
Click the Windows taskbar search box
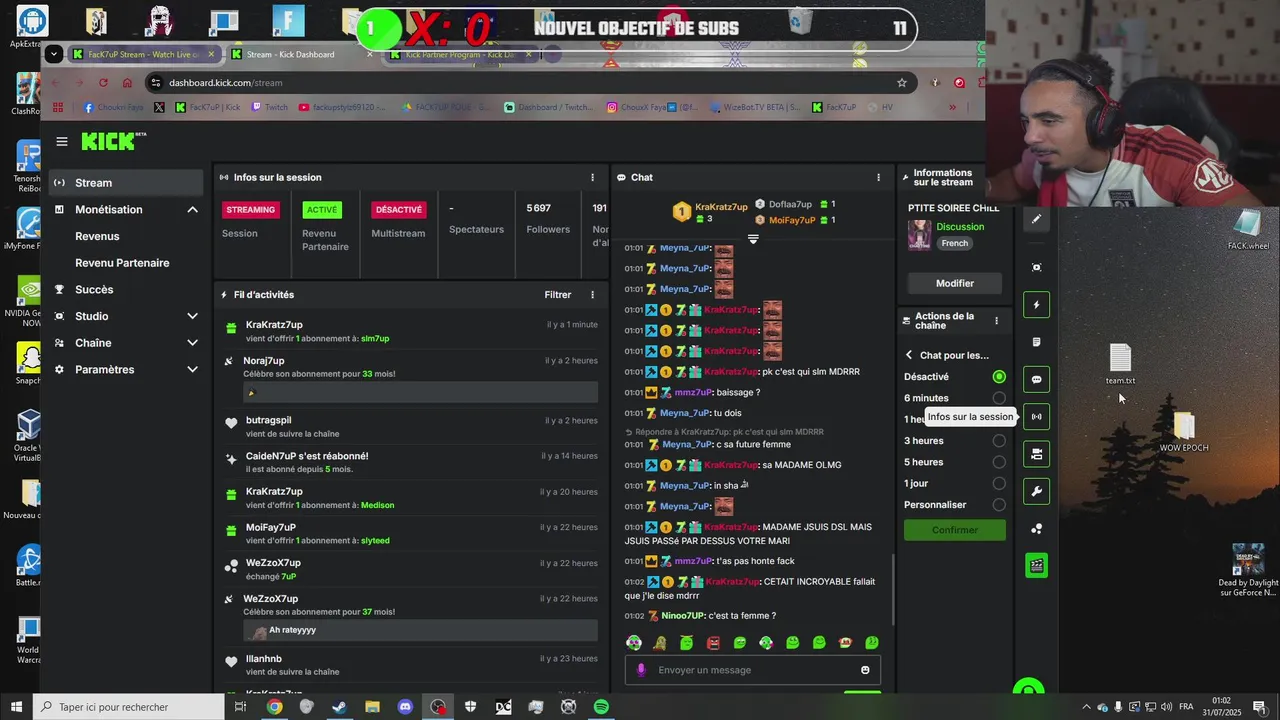(130, 707)
